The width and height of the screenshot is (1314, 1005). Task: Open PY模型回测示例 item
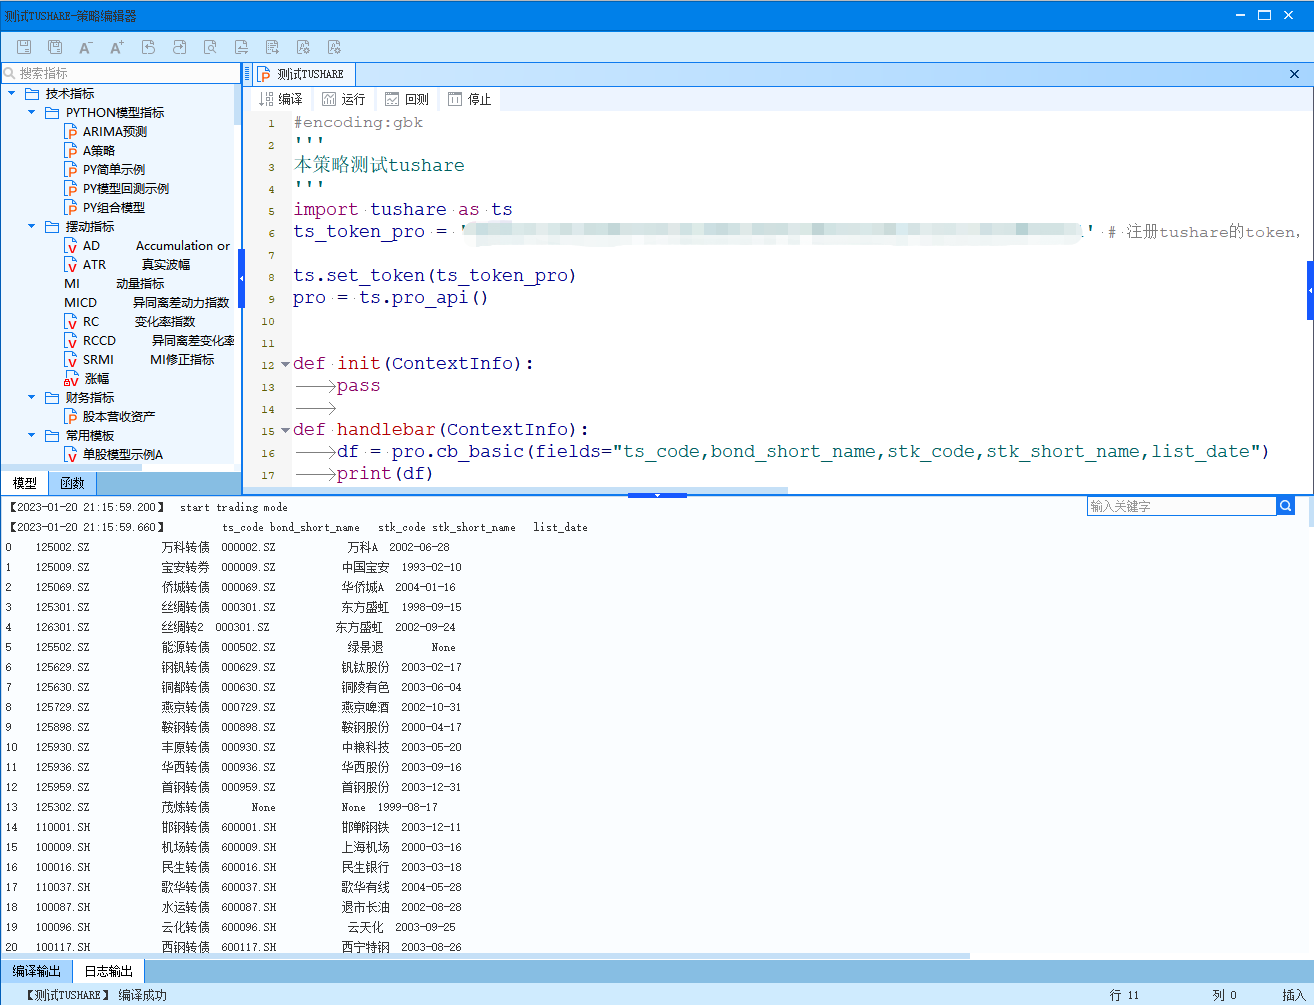point(116,188)
